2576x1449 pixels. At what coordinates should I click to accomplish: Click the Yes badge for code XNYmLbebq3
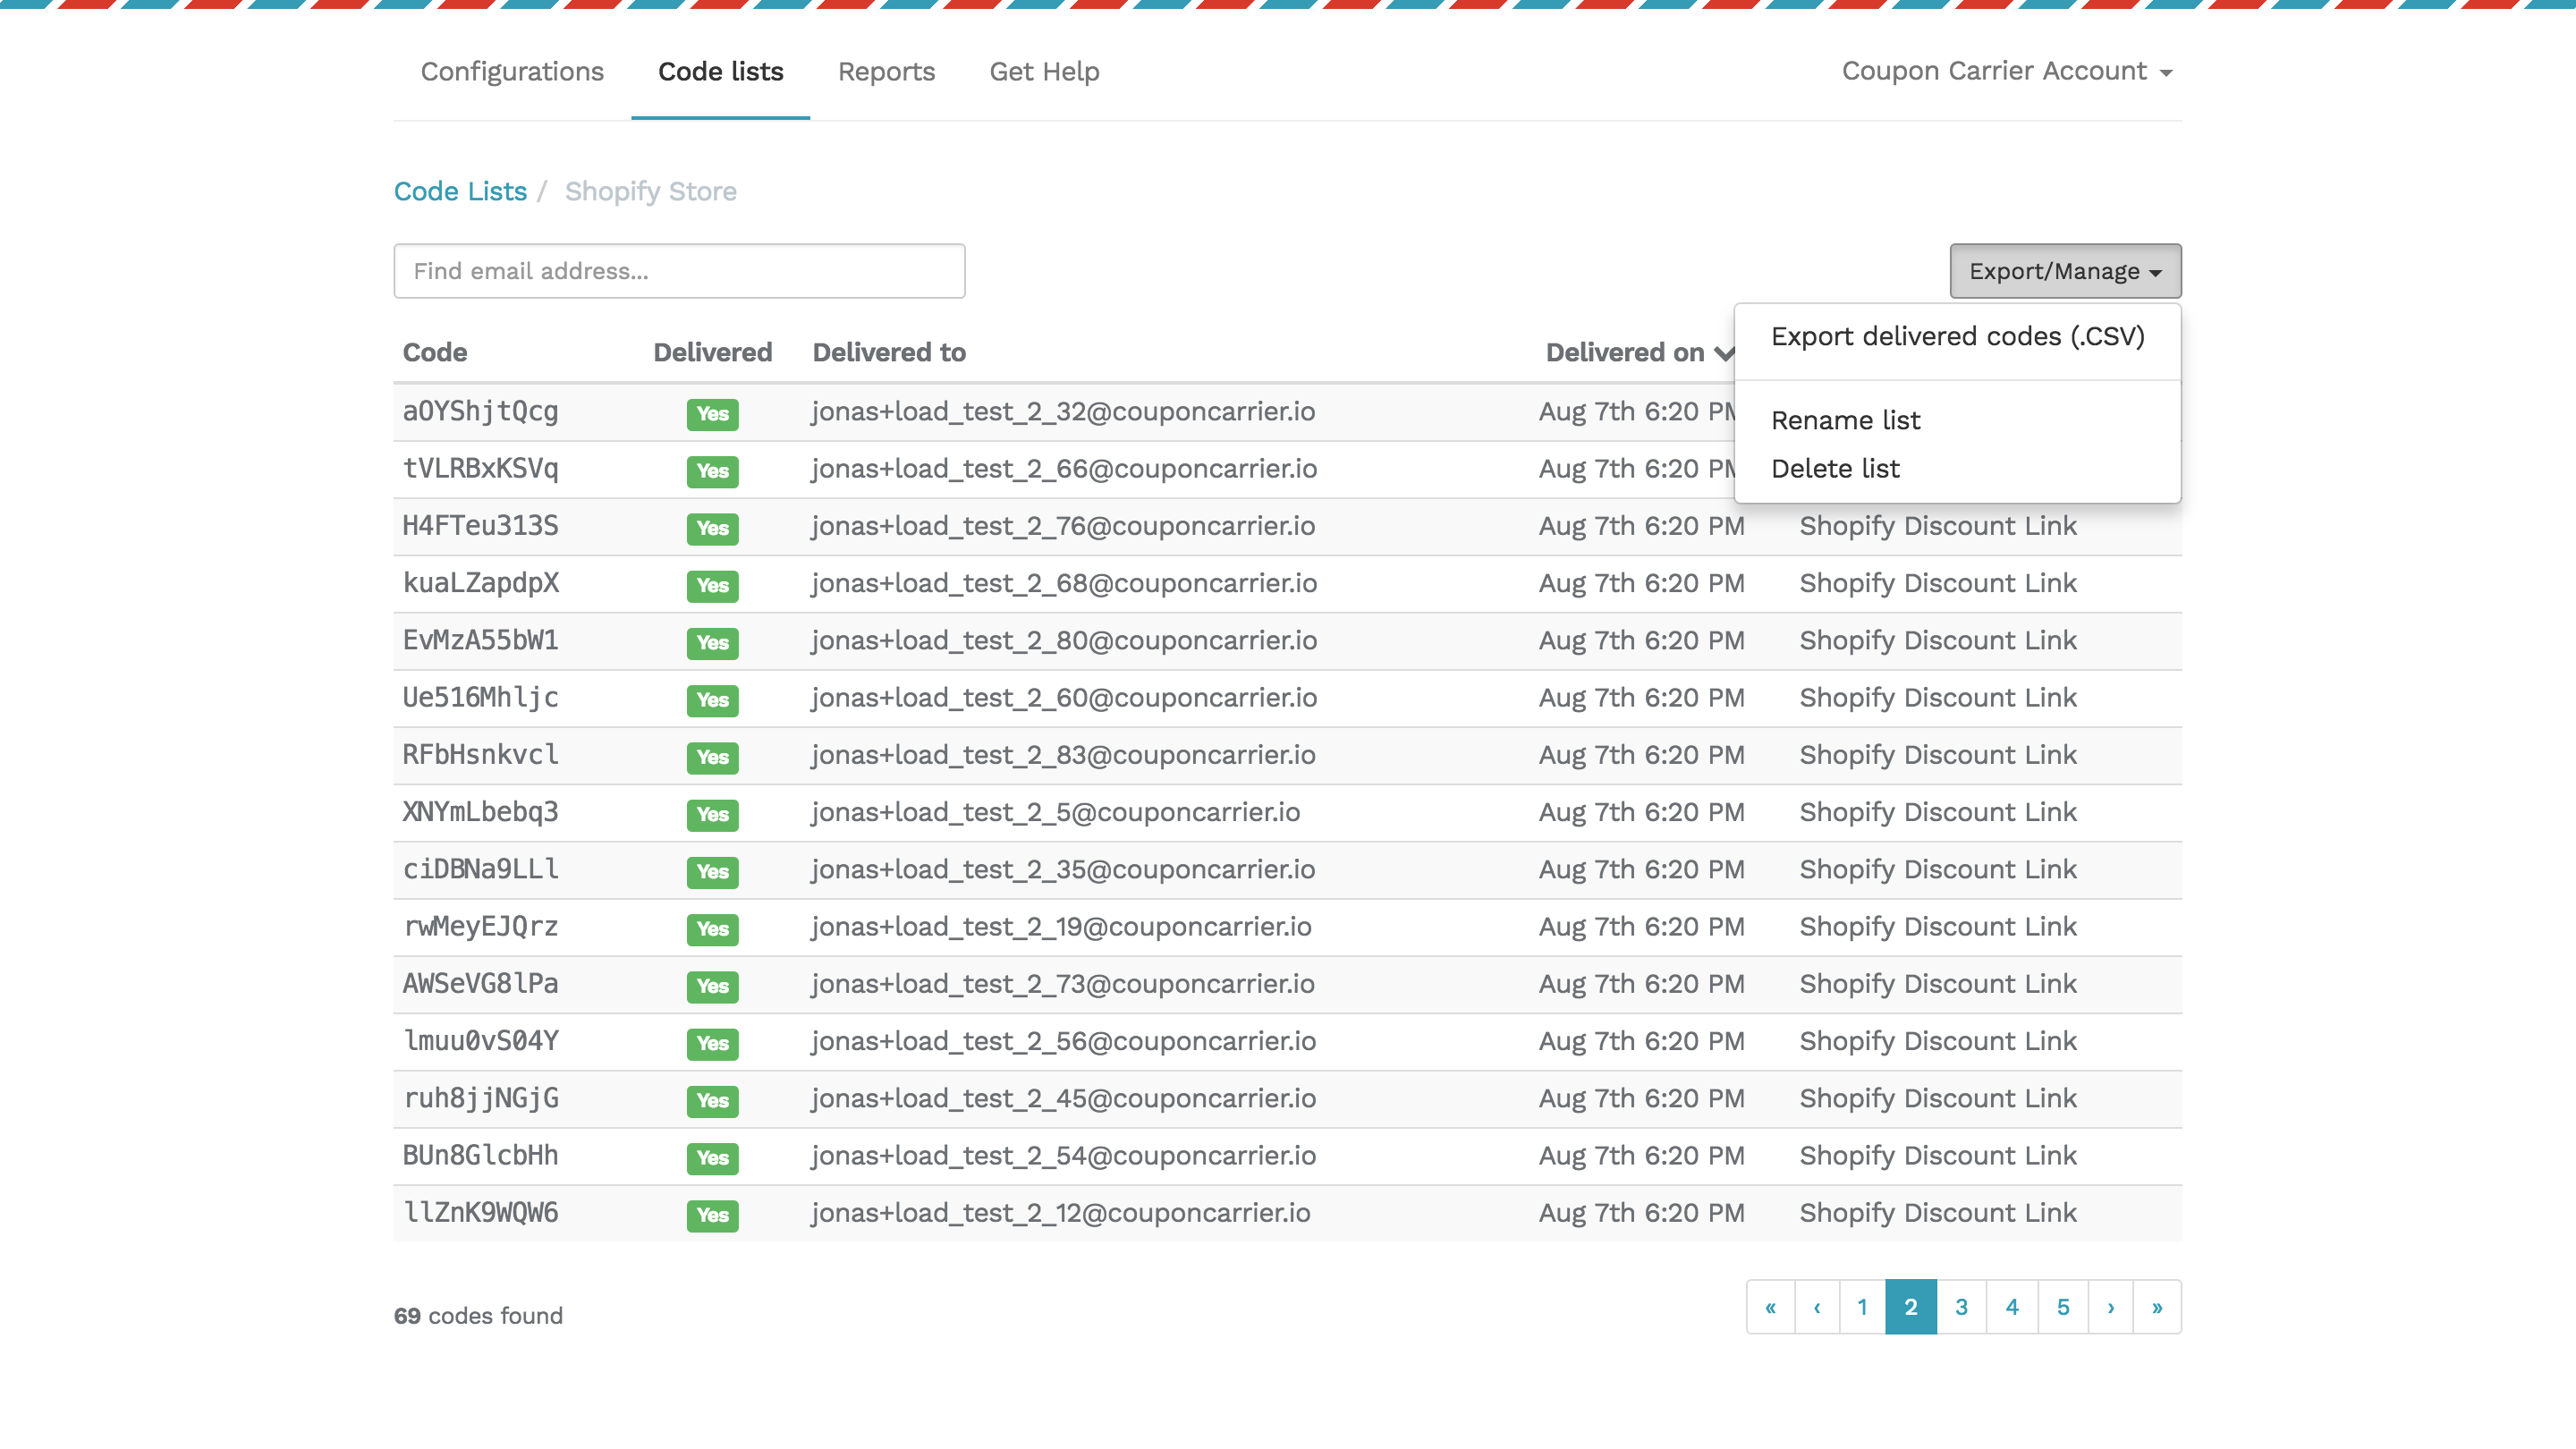712,814
